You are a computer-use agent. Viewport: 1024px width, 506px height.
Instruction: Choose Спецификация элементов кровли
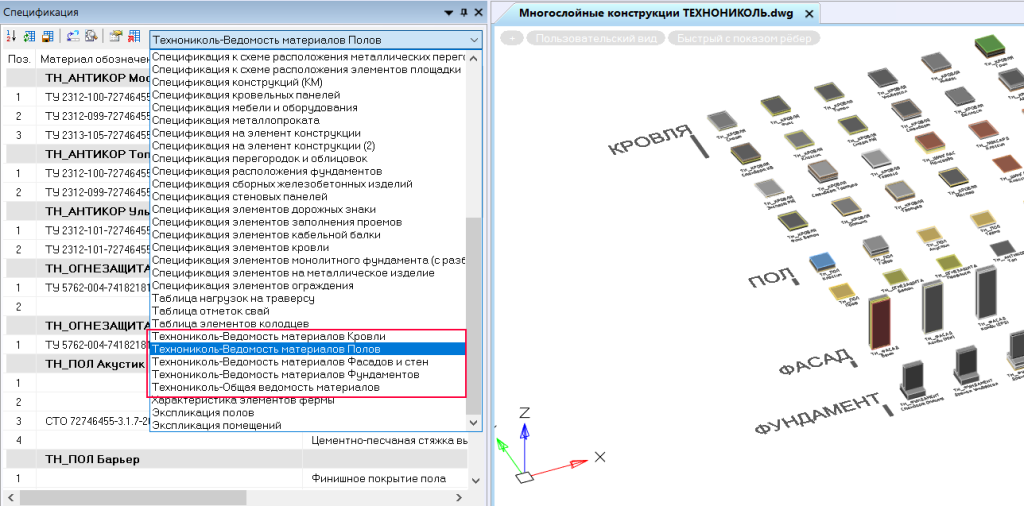308,247
